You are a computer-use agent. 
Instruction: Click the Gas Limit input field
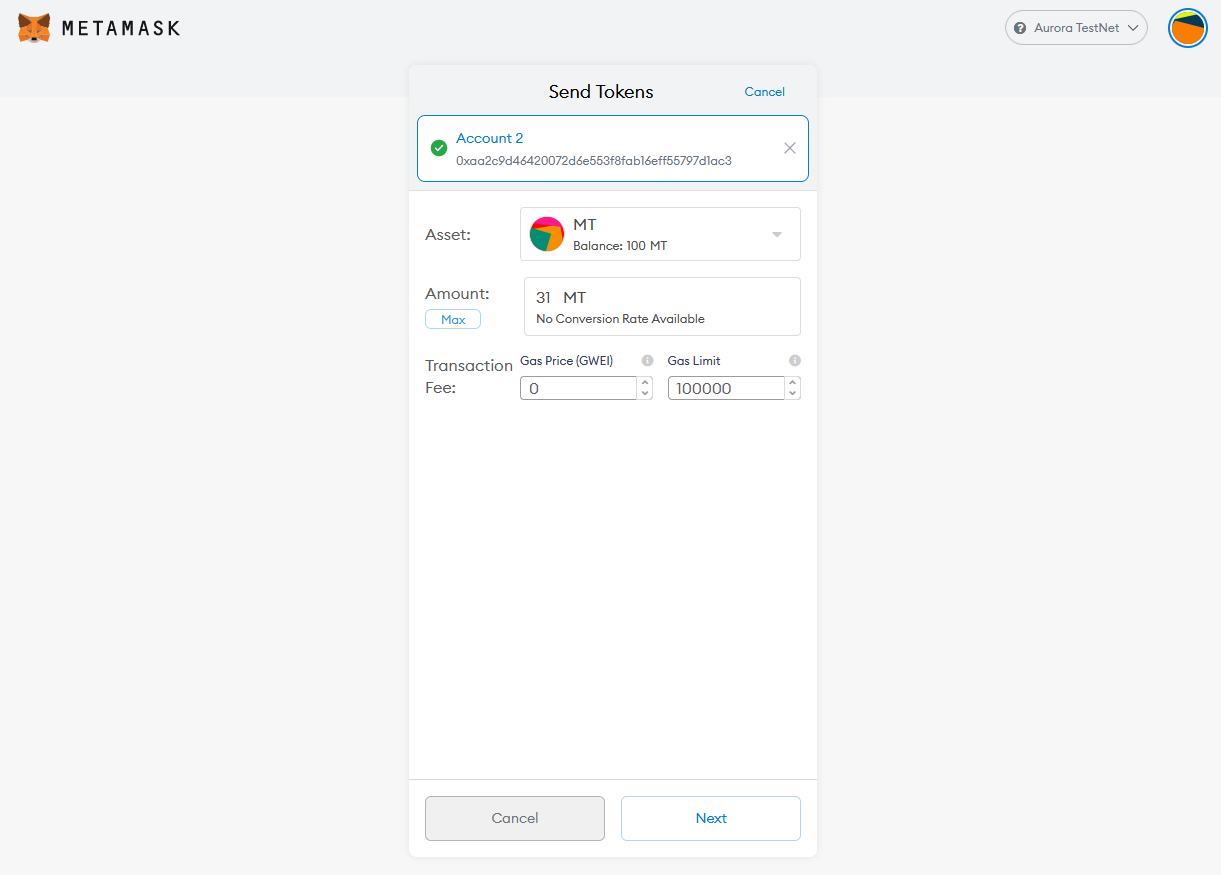pyautogui.click(x=726, y=388)
